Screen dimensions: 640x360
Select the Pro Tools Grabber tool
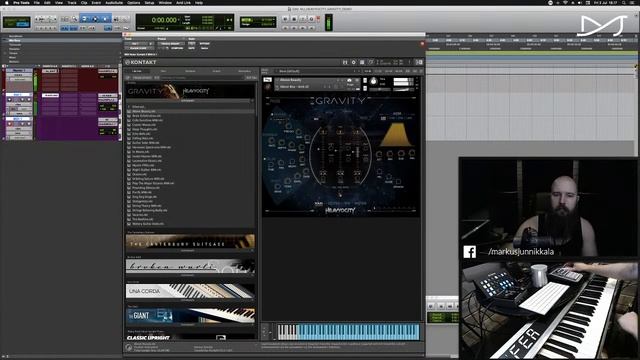click(x=105, y=19)
